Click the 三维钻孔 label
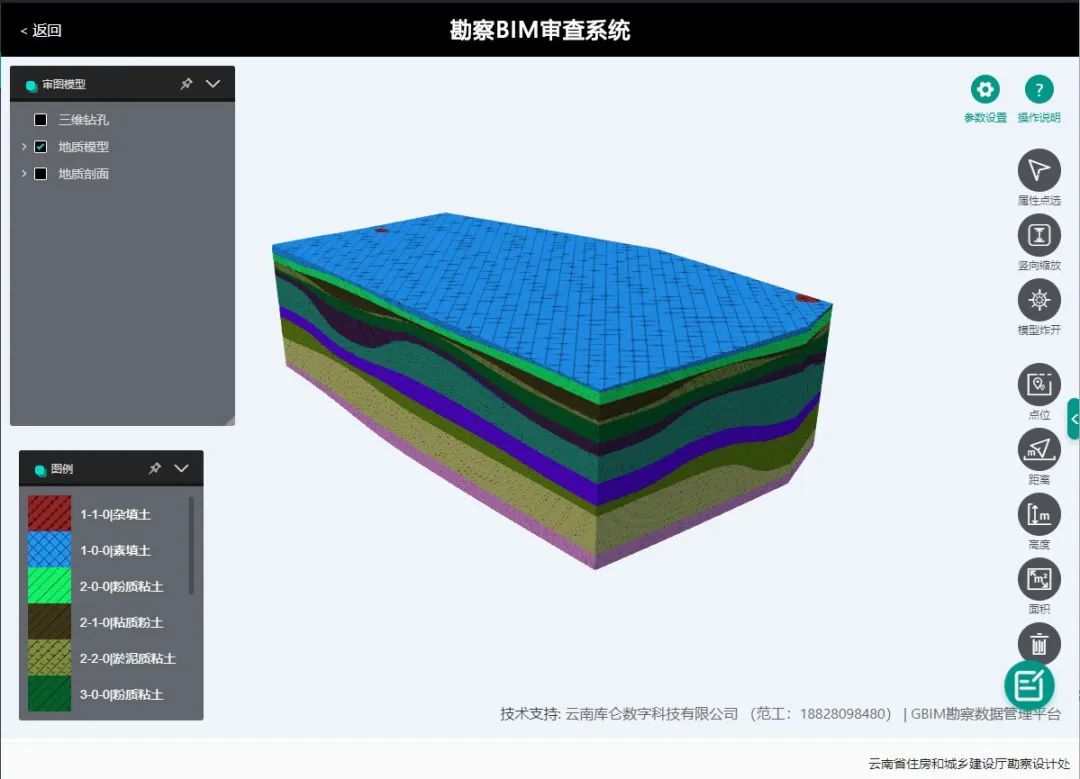Image resolution: width=1080 pixels, height=779 pixels. point(83,120)
